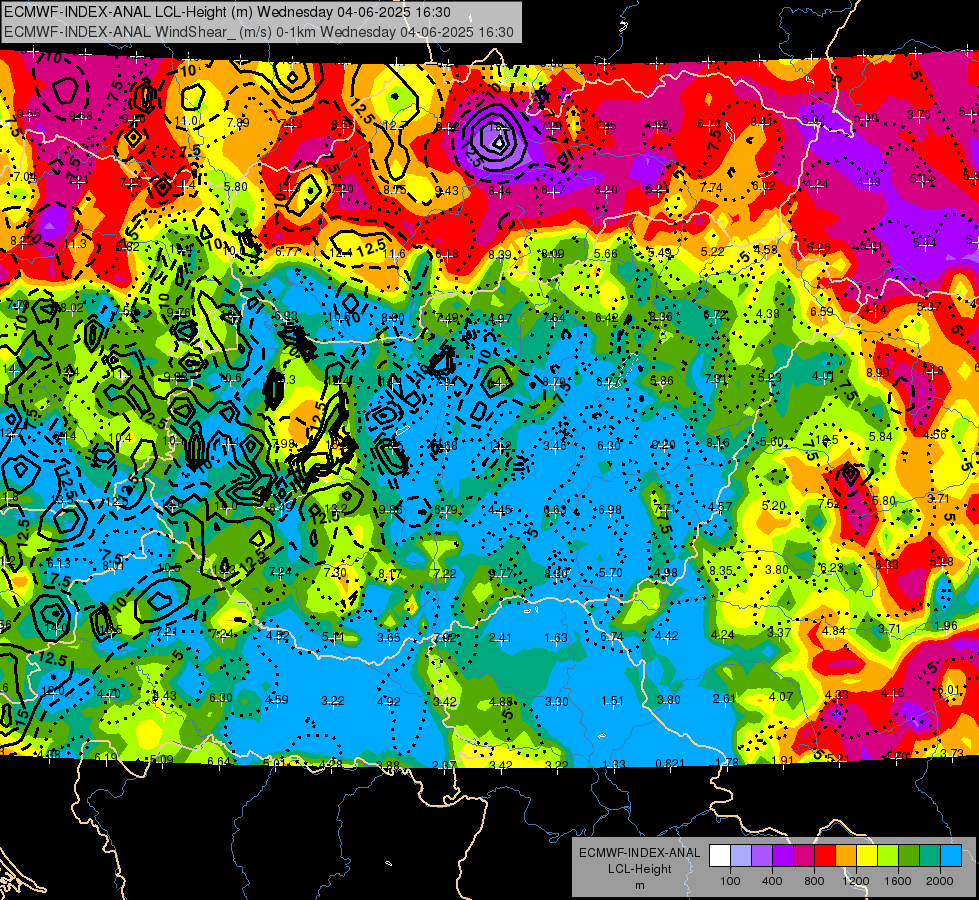Image resolution: width=979 pixels, height=900 pixels.
Task: Click the orange legend swatch
Action: point(846,855)
